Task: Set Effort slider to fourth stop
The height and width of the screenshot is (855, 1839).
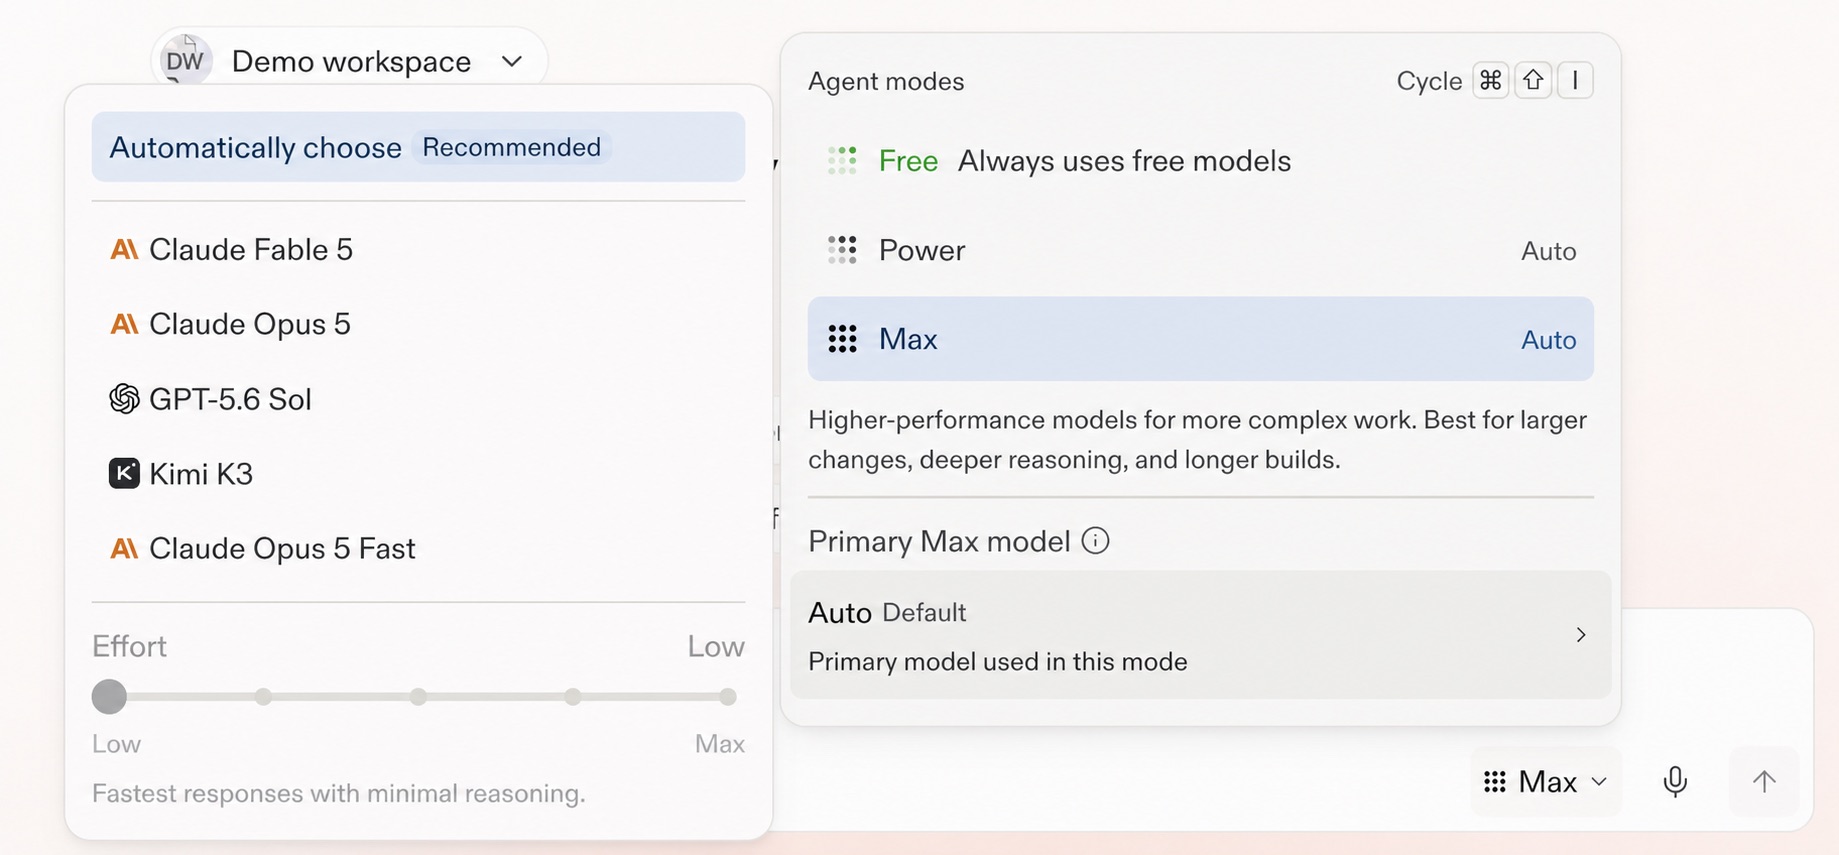Action: tap(572, 697)
